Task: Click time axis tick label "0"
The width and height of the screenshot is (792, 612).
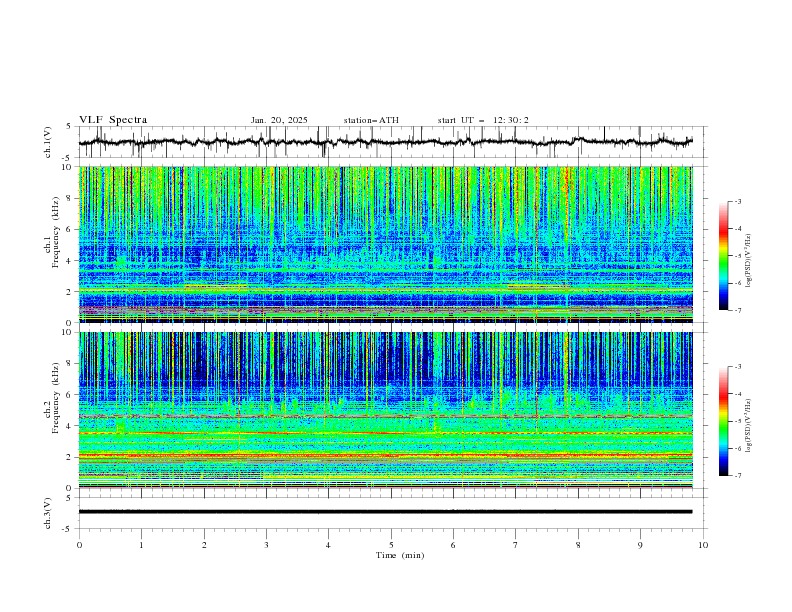Action: point(79,545)
